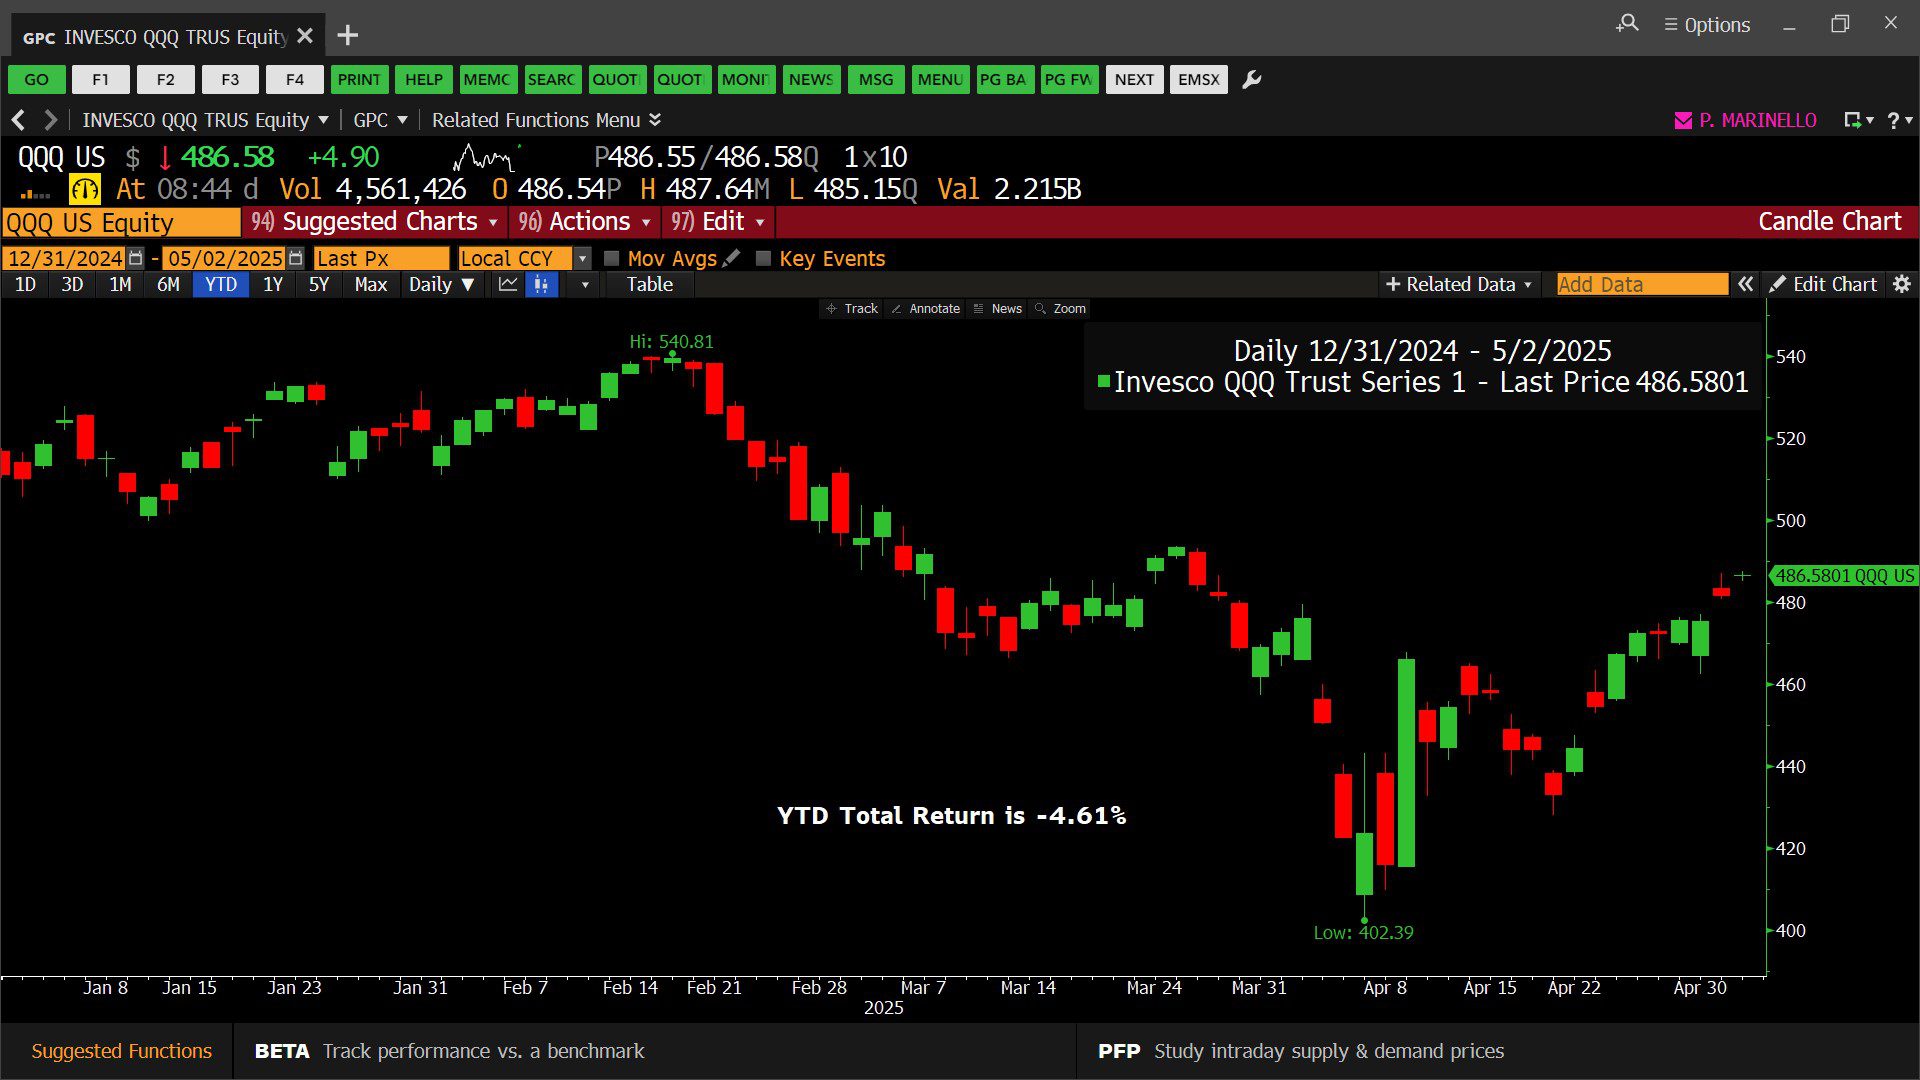Expand the Local CCY currency dropdown
Viewport: 1920px width, 1080px height.
(x=583, y=258)
